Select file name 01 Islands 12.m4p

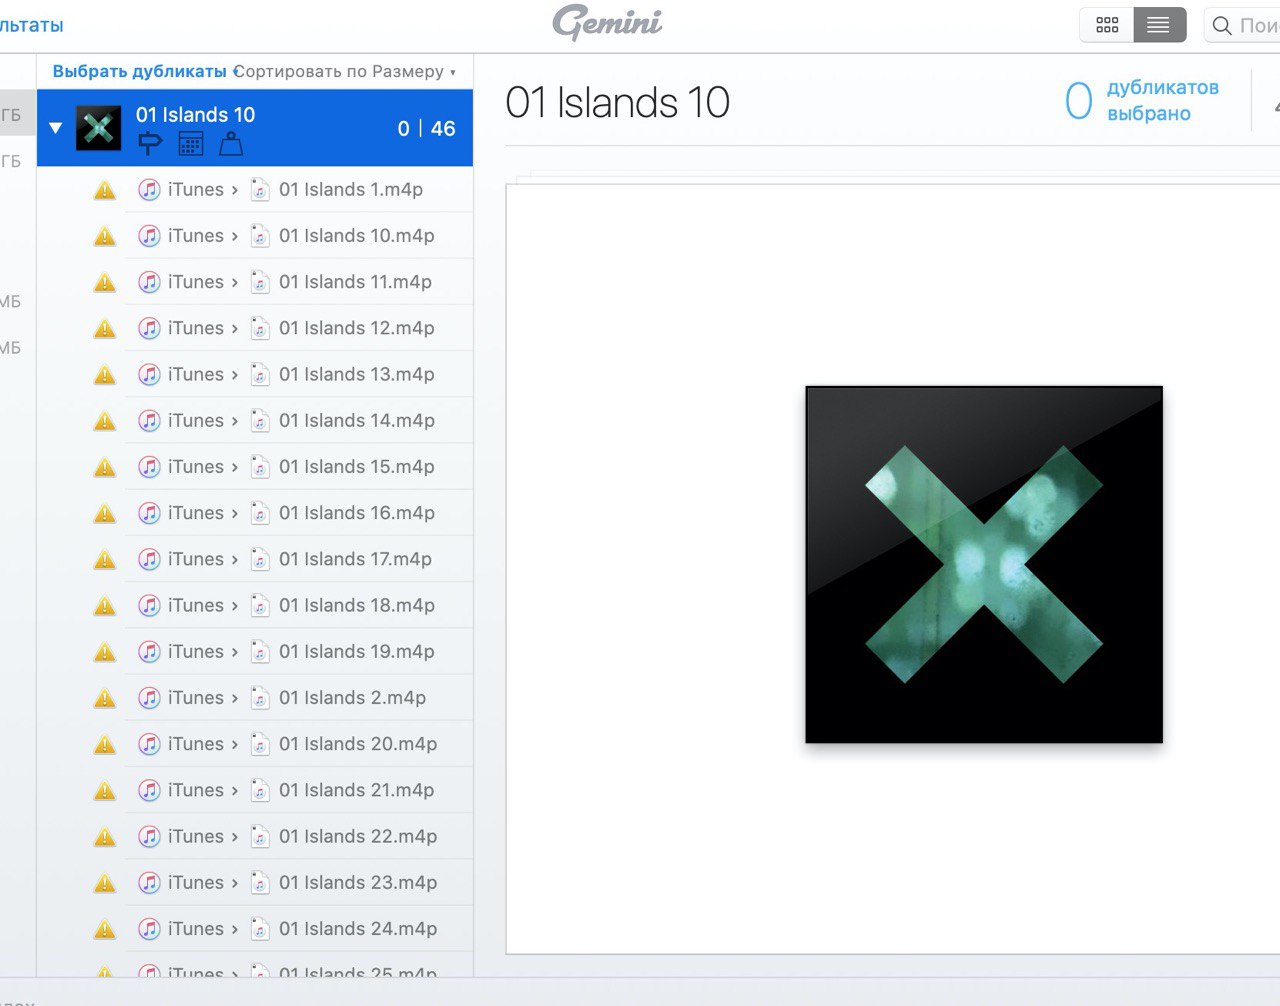pyautogui.click(x=357, y=327)
